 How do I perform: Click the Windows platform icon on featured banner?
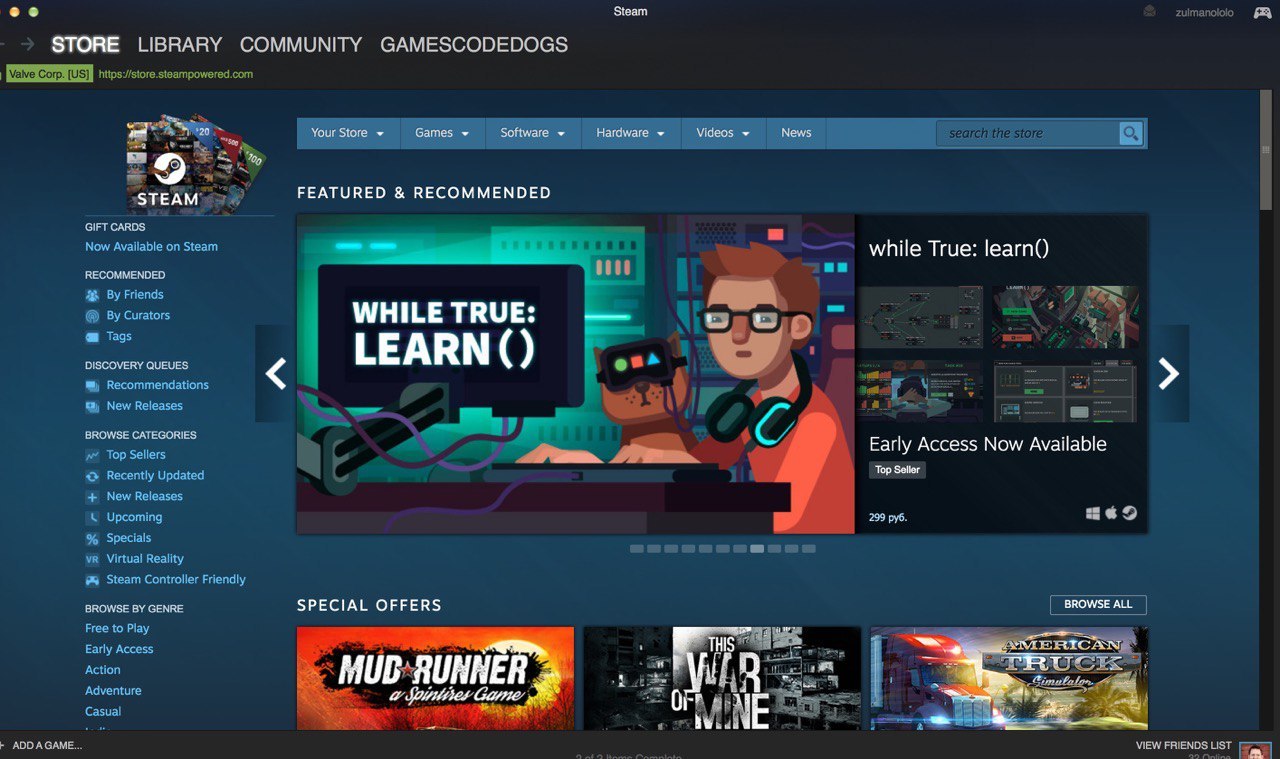(1092, 512)
